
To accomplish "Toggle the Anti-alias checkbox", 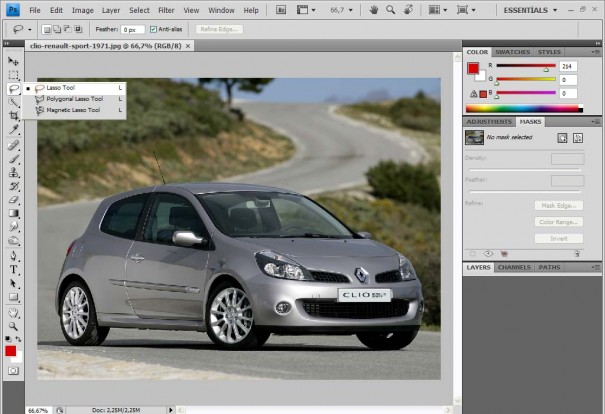I will [x=153, y=29].
